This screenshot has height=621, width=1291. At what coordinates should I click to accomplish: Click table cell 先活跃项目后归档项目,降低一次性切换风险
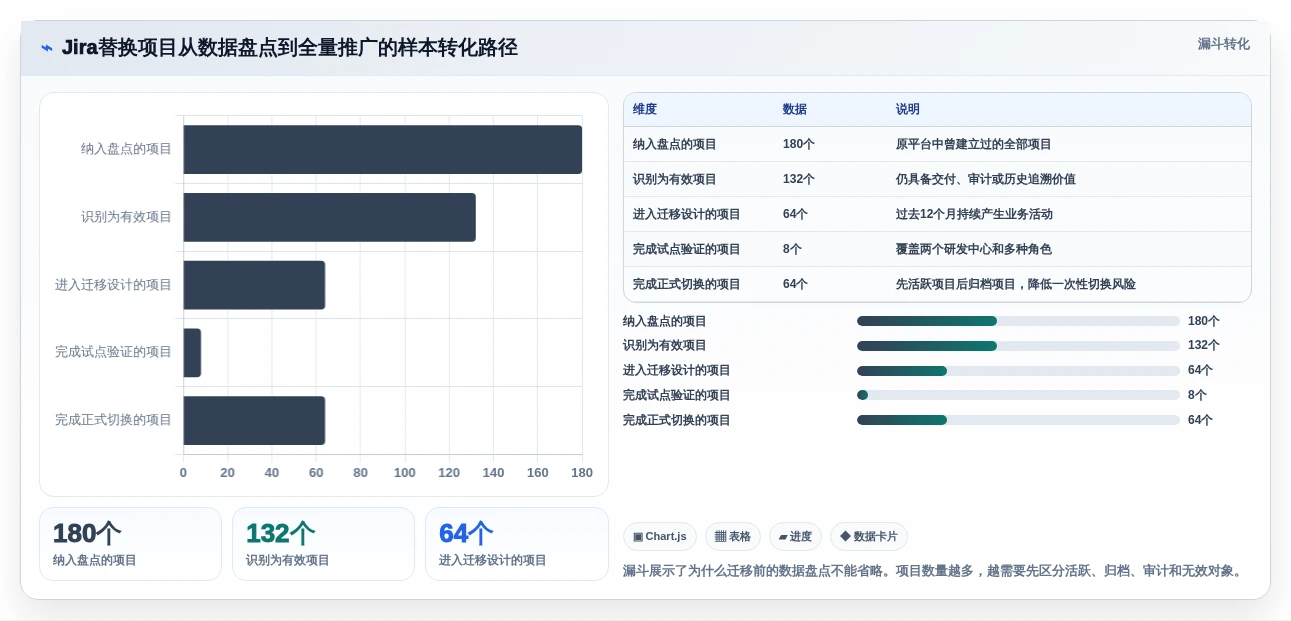1016,284
